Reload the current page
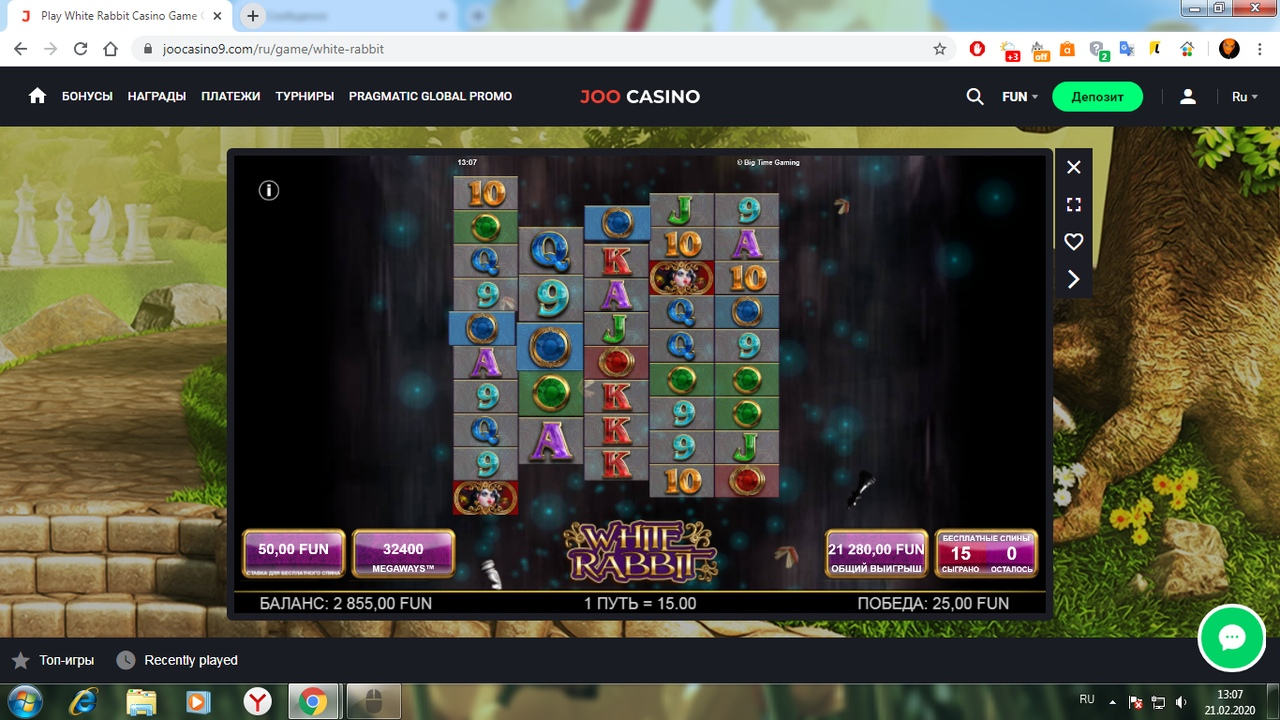1280x720 pixels. pos(81,48)
